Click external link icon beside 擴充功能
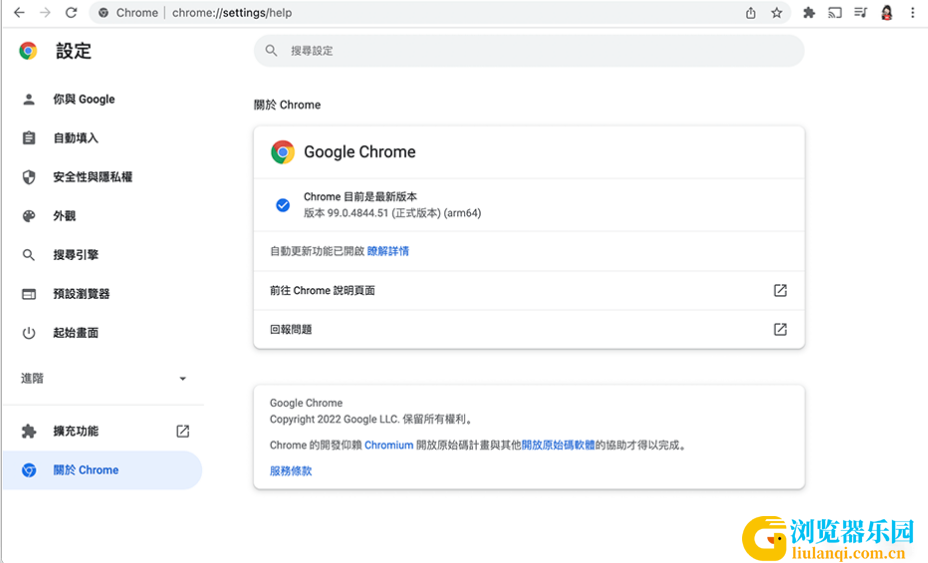Image resolution: width=928 pixels, height=563 pixels. [183, 431]
